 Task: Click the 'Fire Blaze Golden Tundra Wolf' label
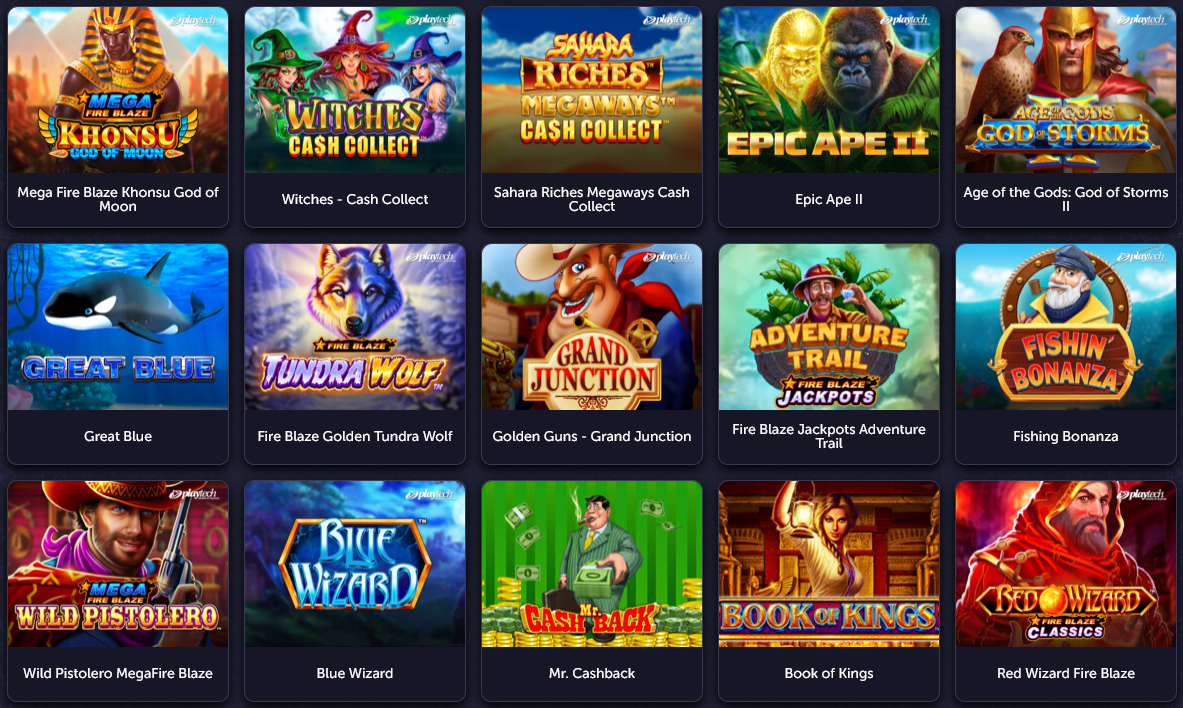pos(355,436)
